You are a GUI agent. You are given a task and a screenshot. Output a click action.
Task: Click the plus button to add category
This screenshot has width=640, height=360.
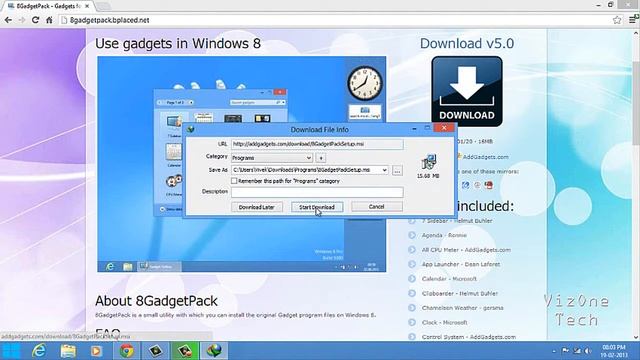(x=321, y=158)
